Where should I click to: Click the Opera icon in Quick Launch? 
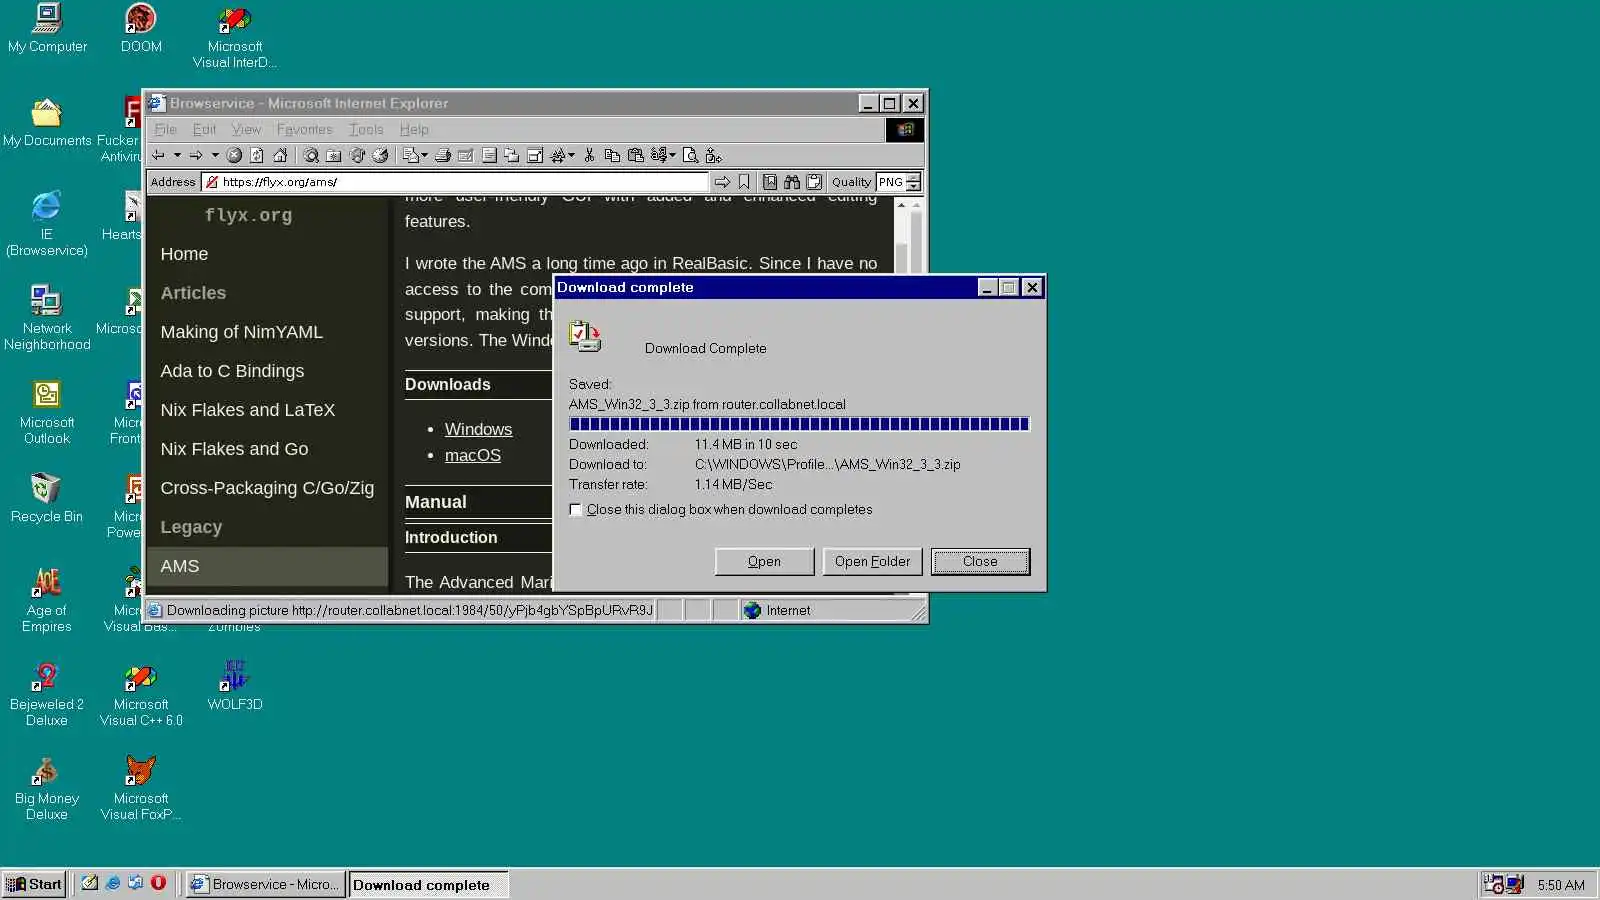point(158,883)
